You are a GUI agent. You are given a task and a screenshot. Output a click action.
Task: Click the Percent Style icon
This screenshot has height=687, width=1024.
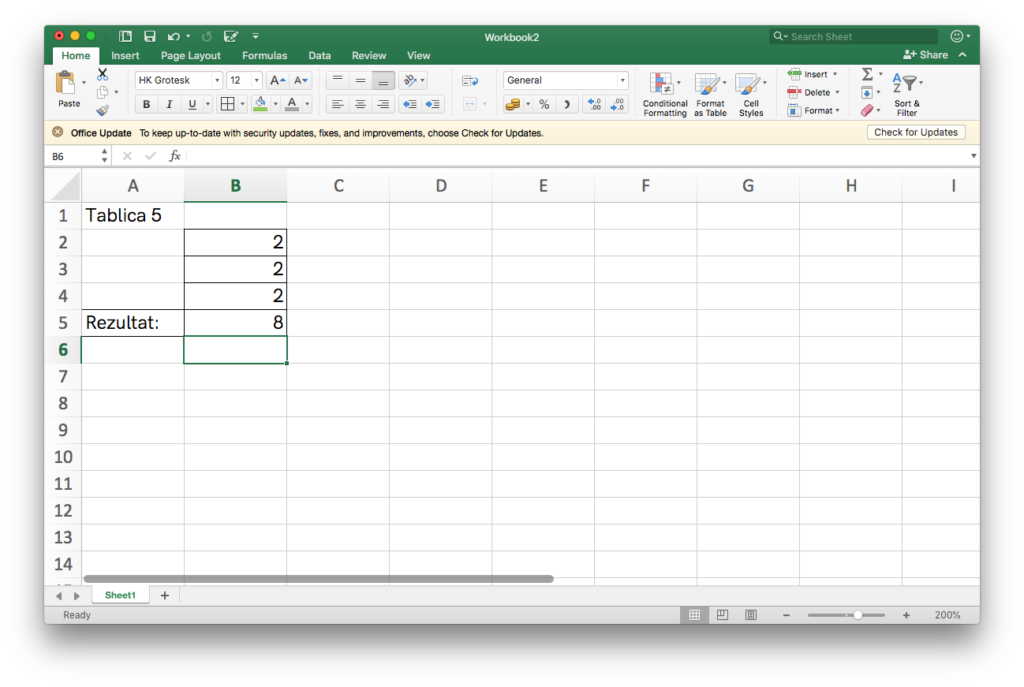(544, 104)
